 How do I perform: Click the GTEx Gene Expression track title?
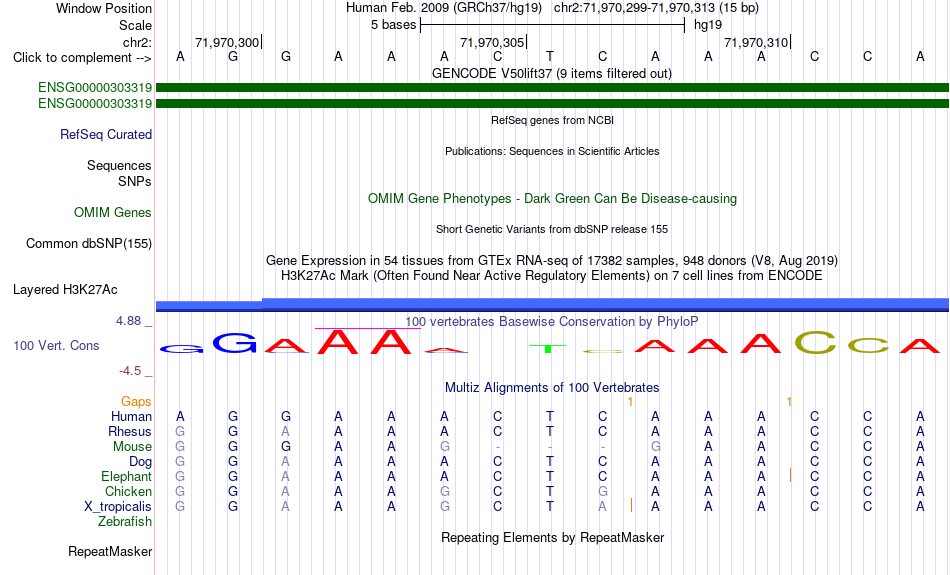tap(552, 261)
